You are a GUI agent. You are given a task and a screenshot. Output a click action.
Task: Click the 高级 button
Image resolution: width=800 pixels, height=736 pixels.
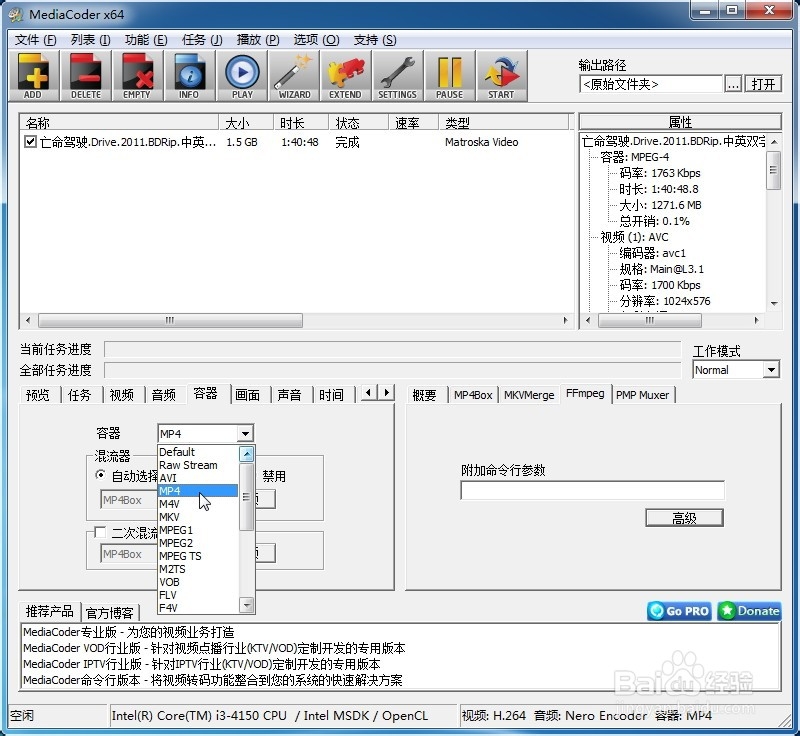coord(684,518)
